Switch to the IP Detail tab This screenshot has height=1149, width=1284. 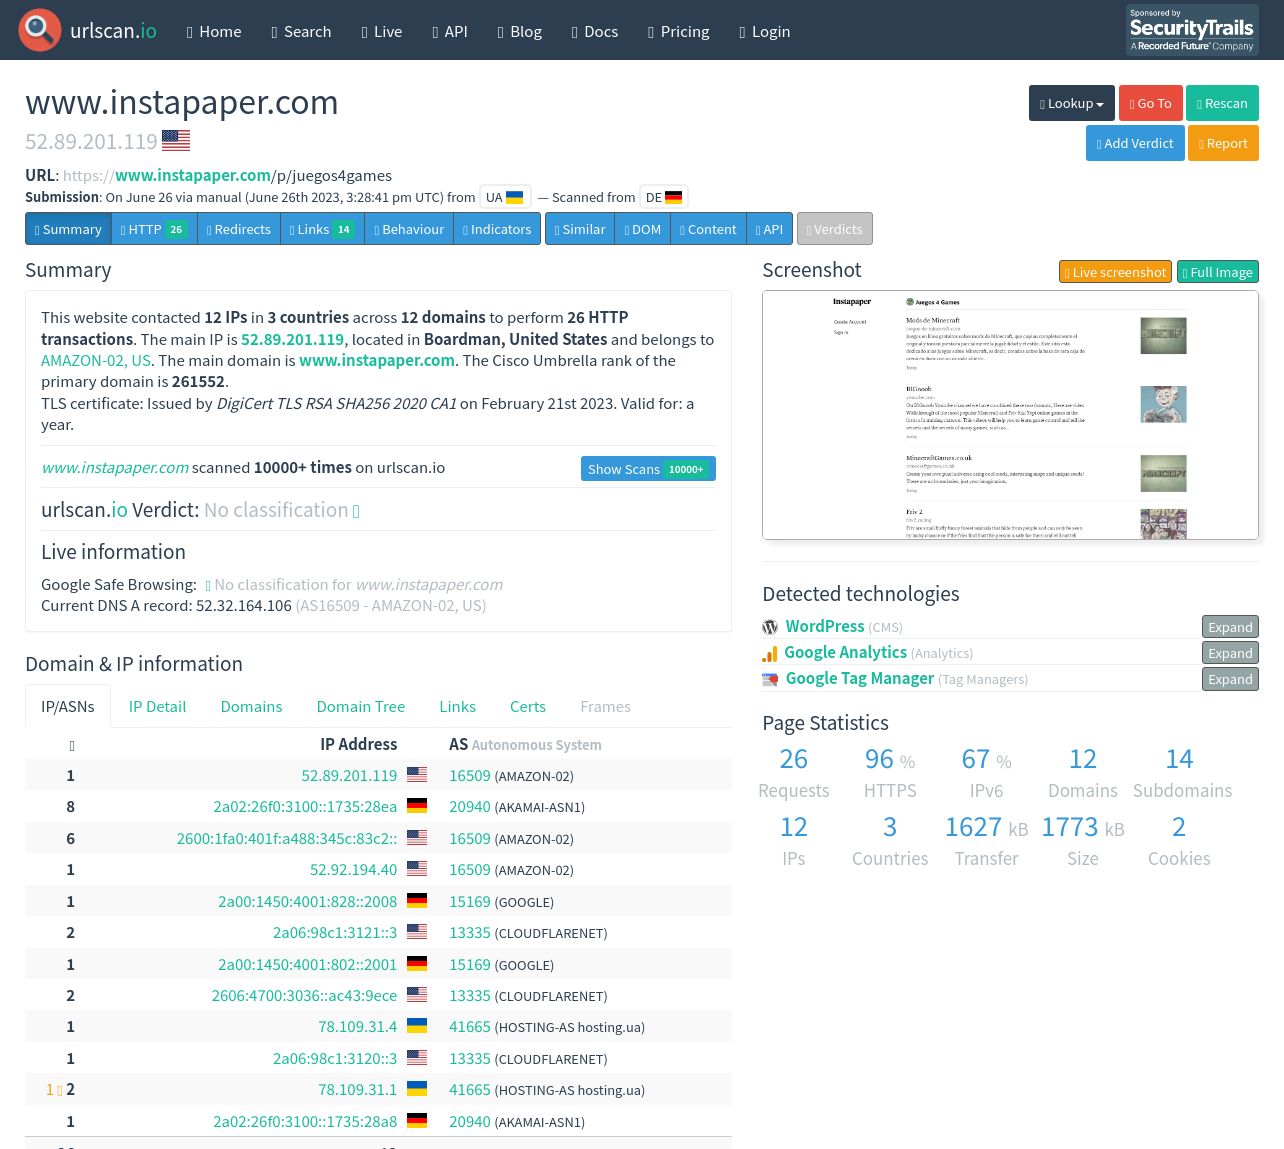coord(157,706)
